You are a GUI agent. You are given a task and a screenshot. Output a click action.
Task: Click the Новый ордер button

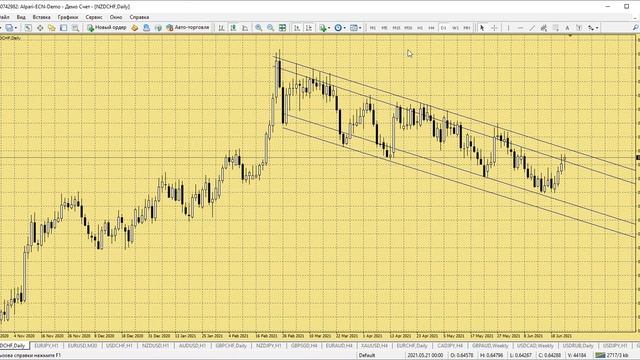(106, 28)
